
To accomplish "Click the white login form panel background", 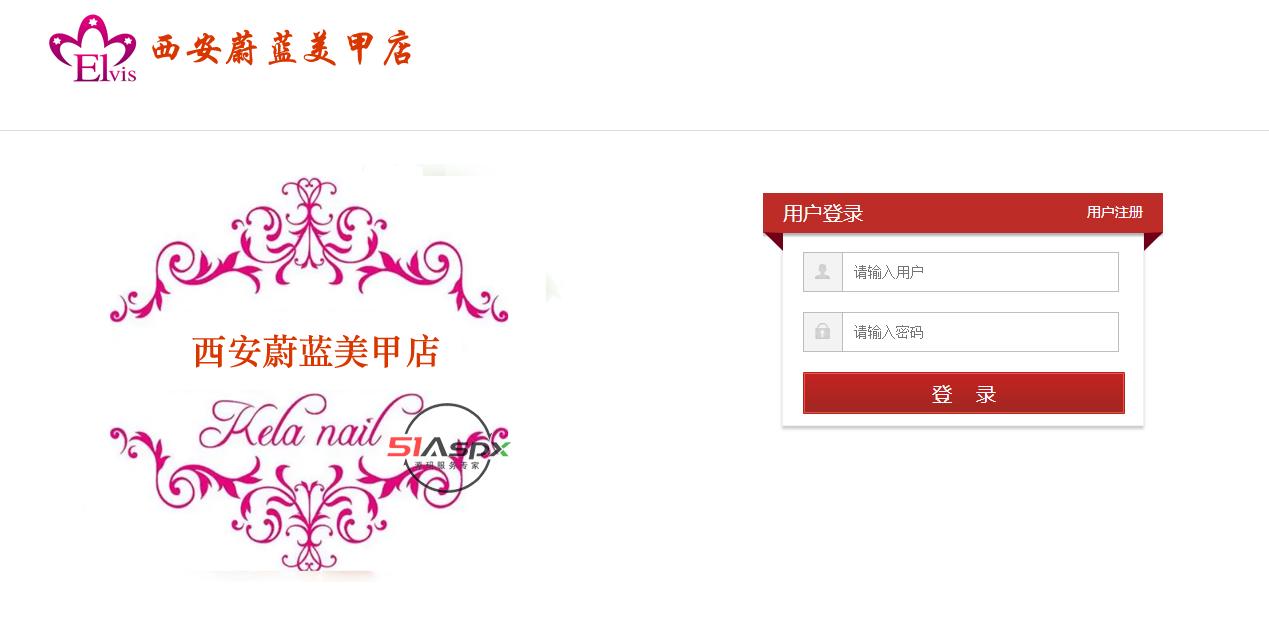I will pyautogui.click(x=963, y=330).
